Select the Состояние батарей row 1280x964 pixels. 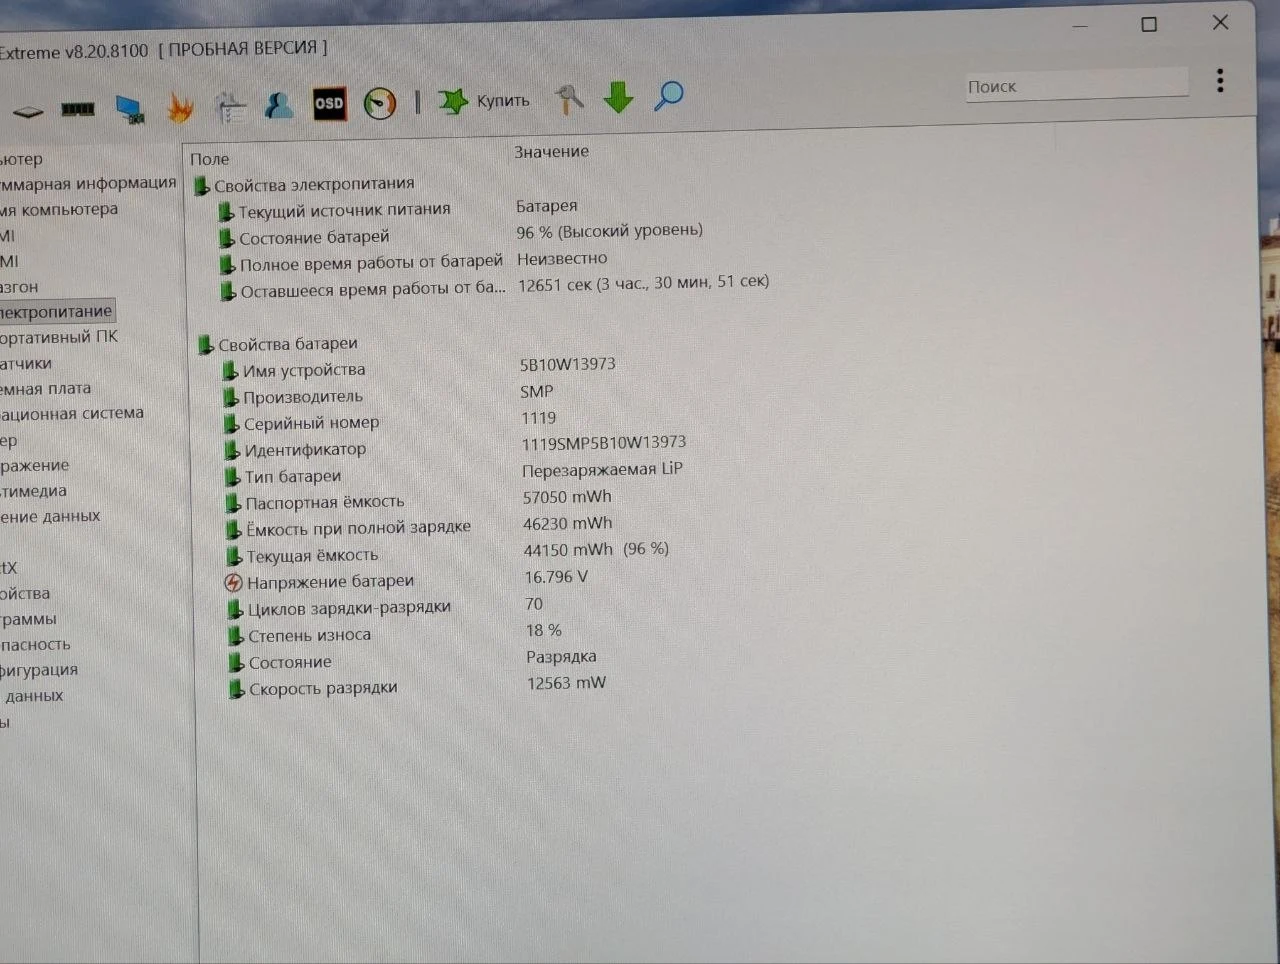(x=461, y=234)
